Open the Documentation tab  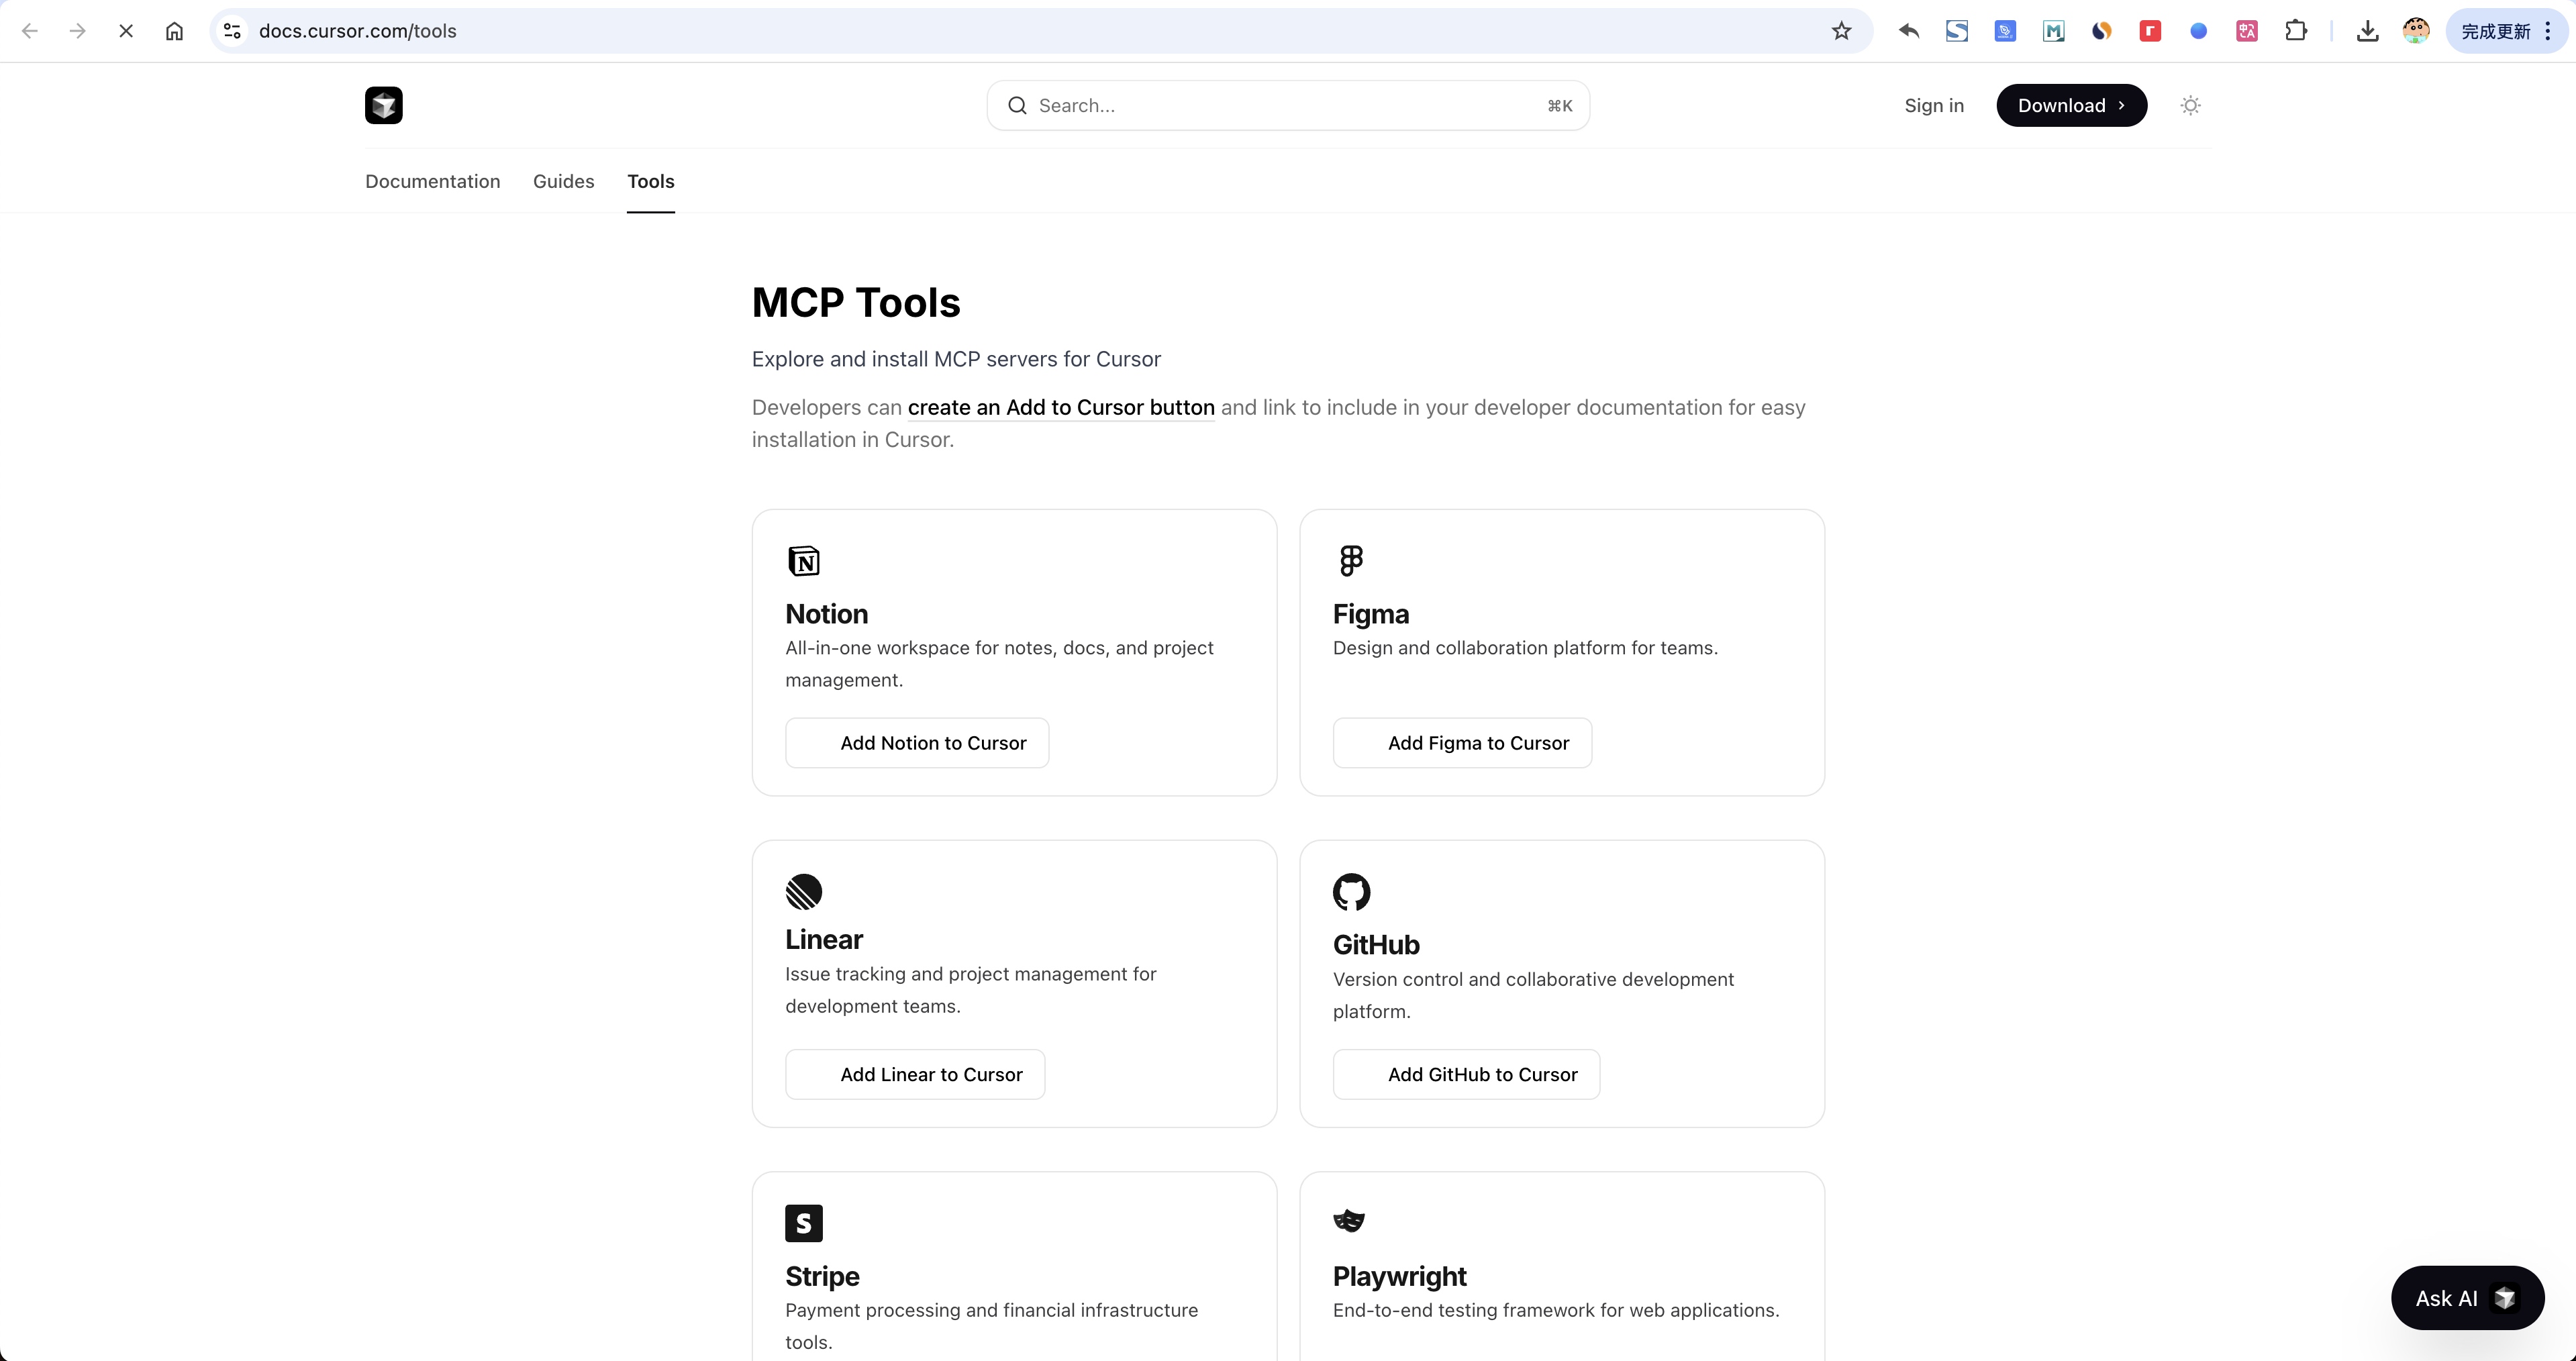pos(432,181)
